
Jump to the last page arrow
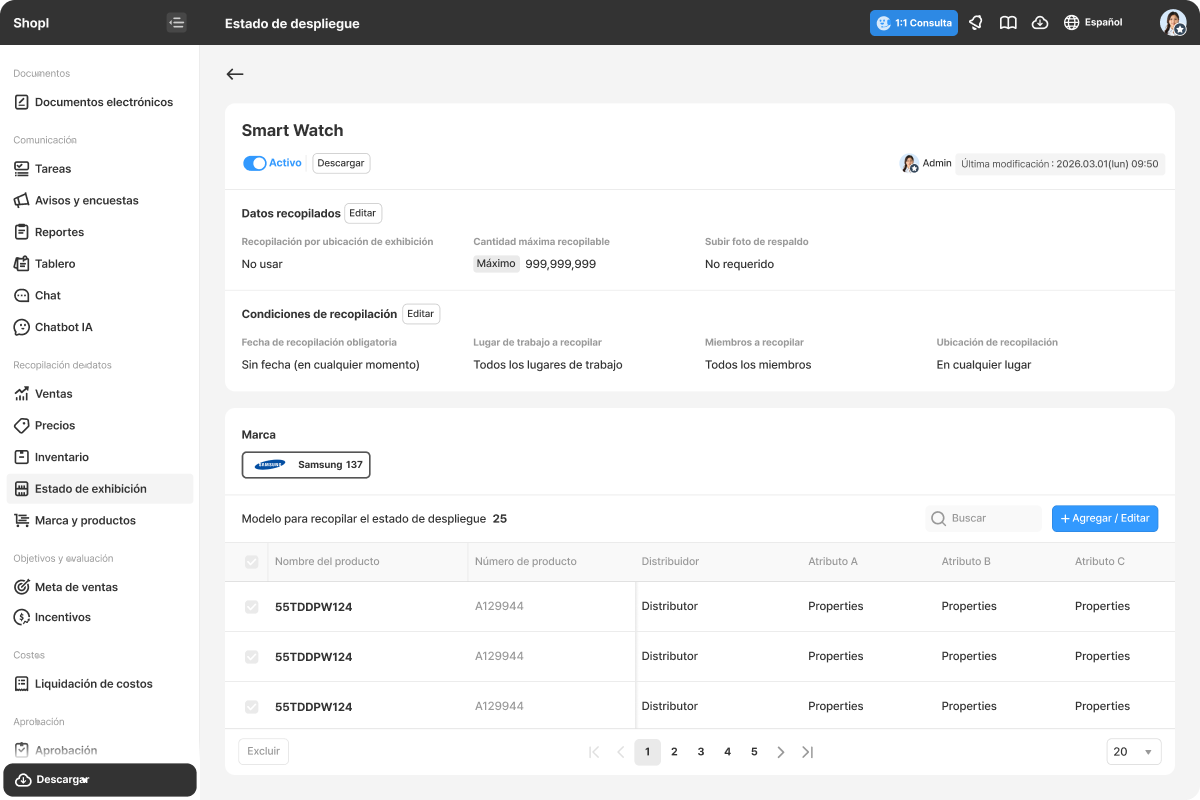808,752
